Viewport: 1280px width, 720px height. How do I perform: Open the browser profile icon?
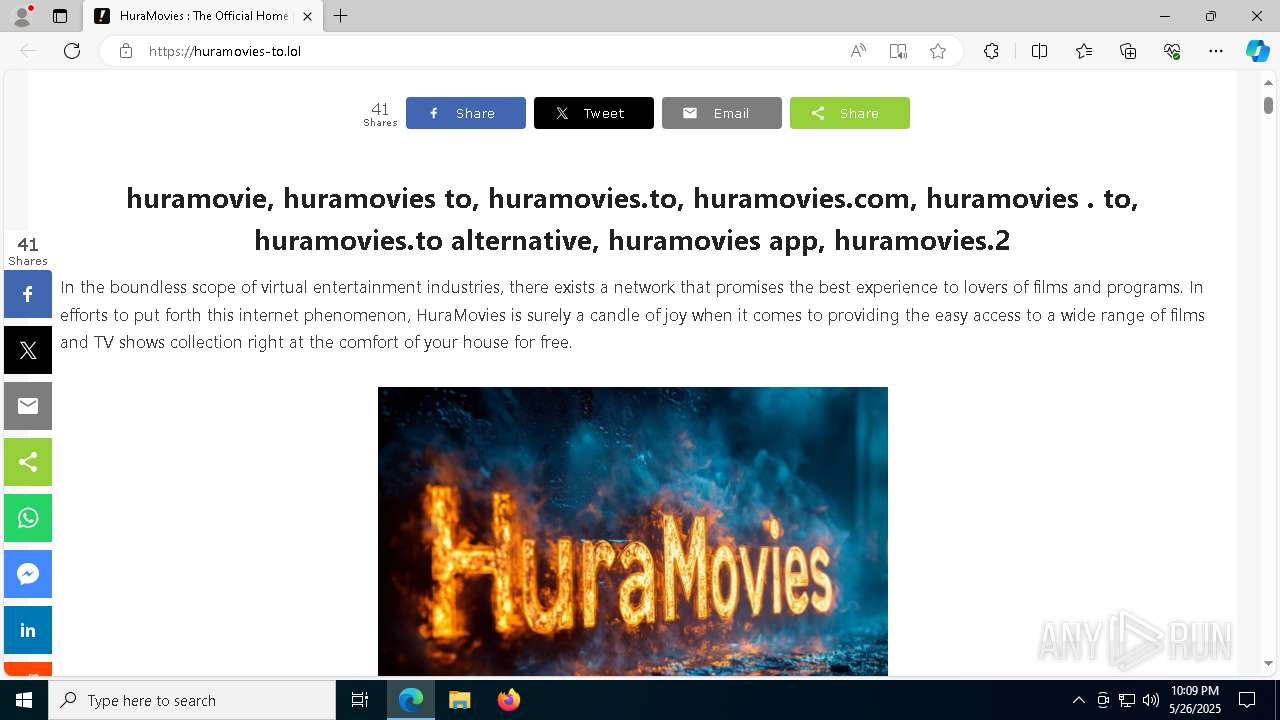[x=22, y=16]
